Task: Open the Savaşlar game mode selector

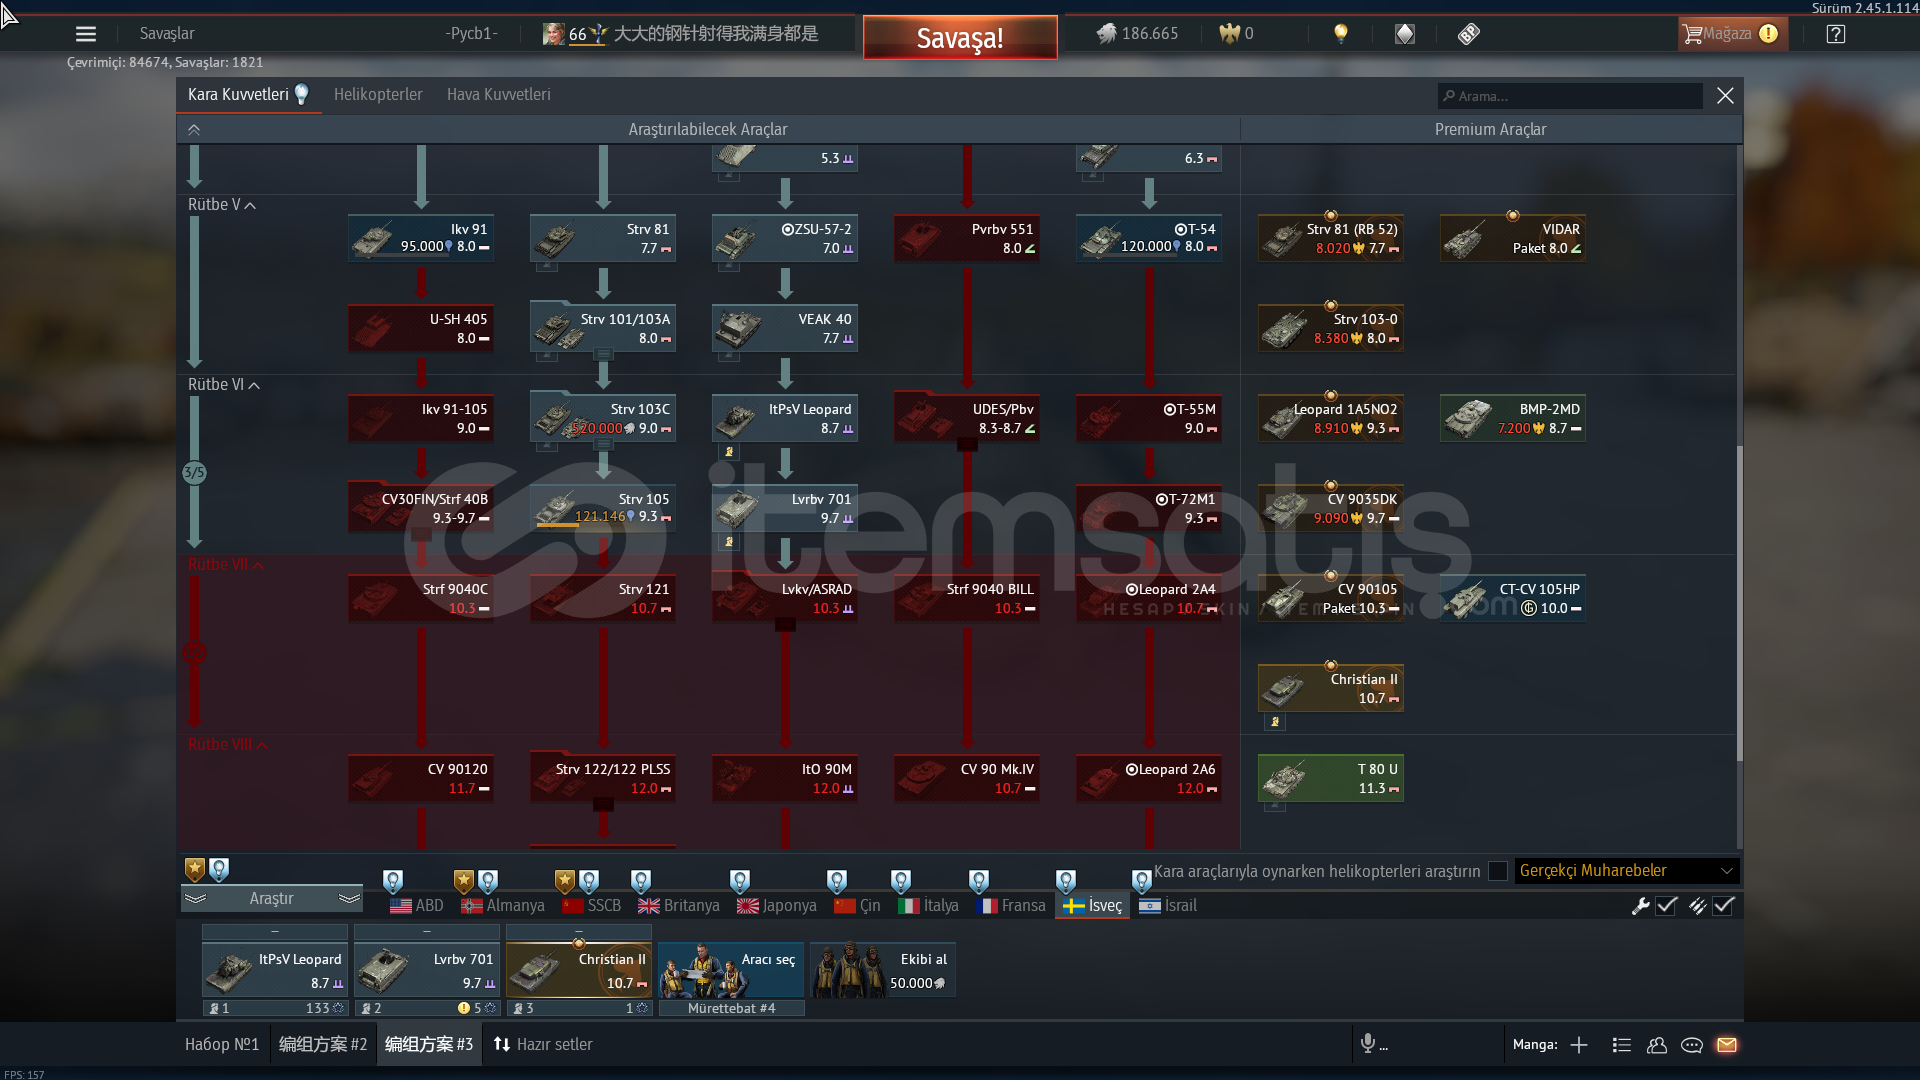Action: (x=167, y=34)
